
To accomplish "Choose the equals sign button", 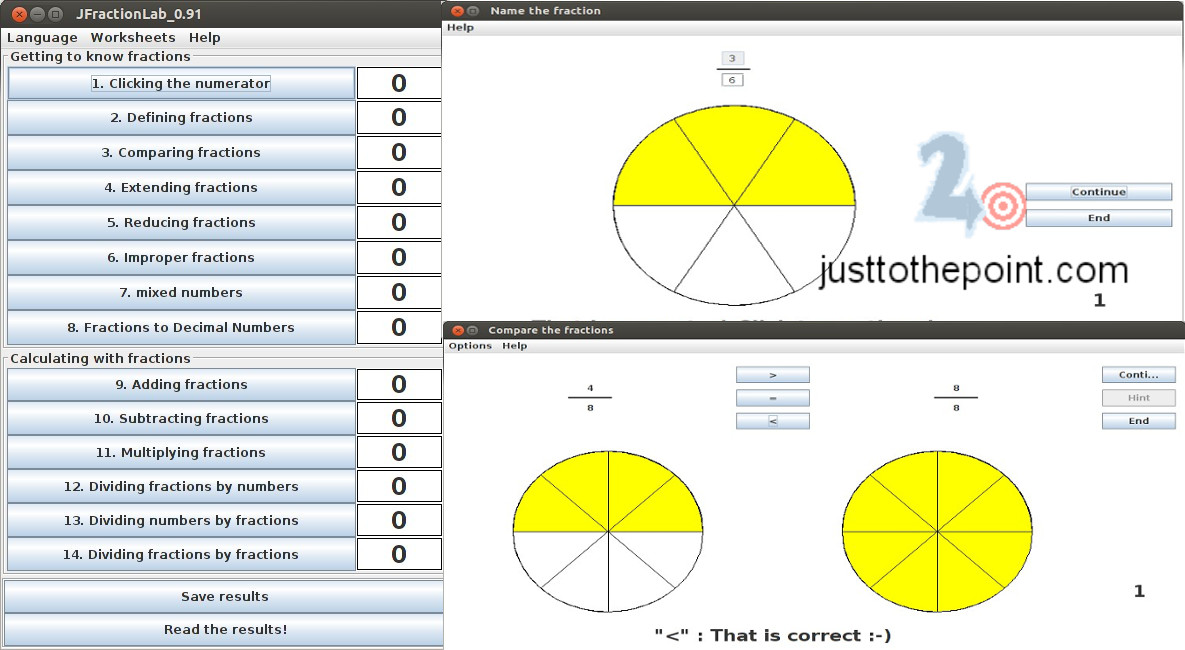I will [772, 398].
